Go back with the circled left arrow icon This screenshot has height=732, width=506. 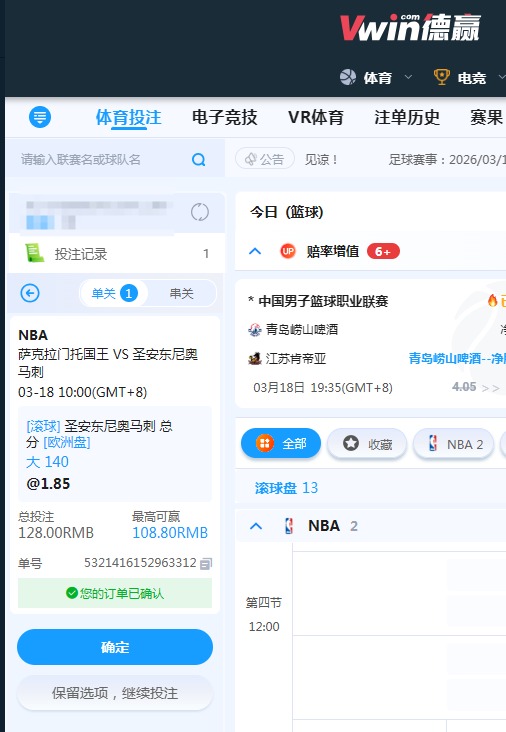(x=30, y=293)
